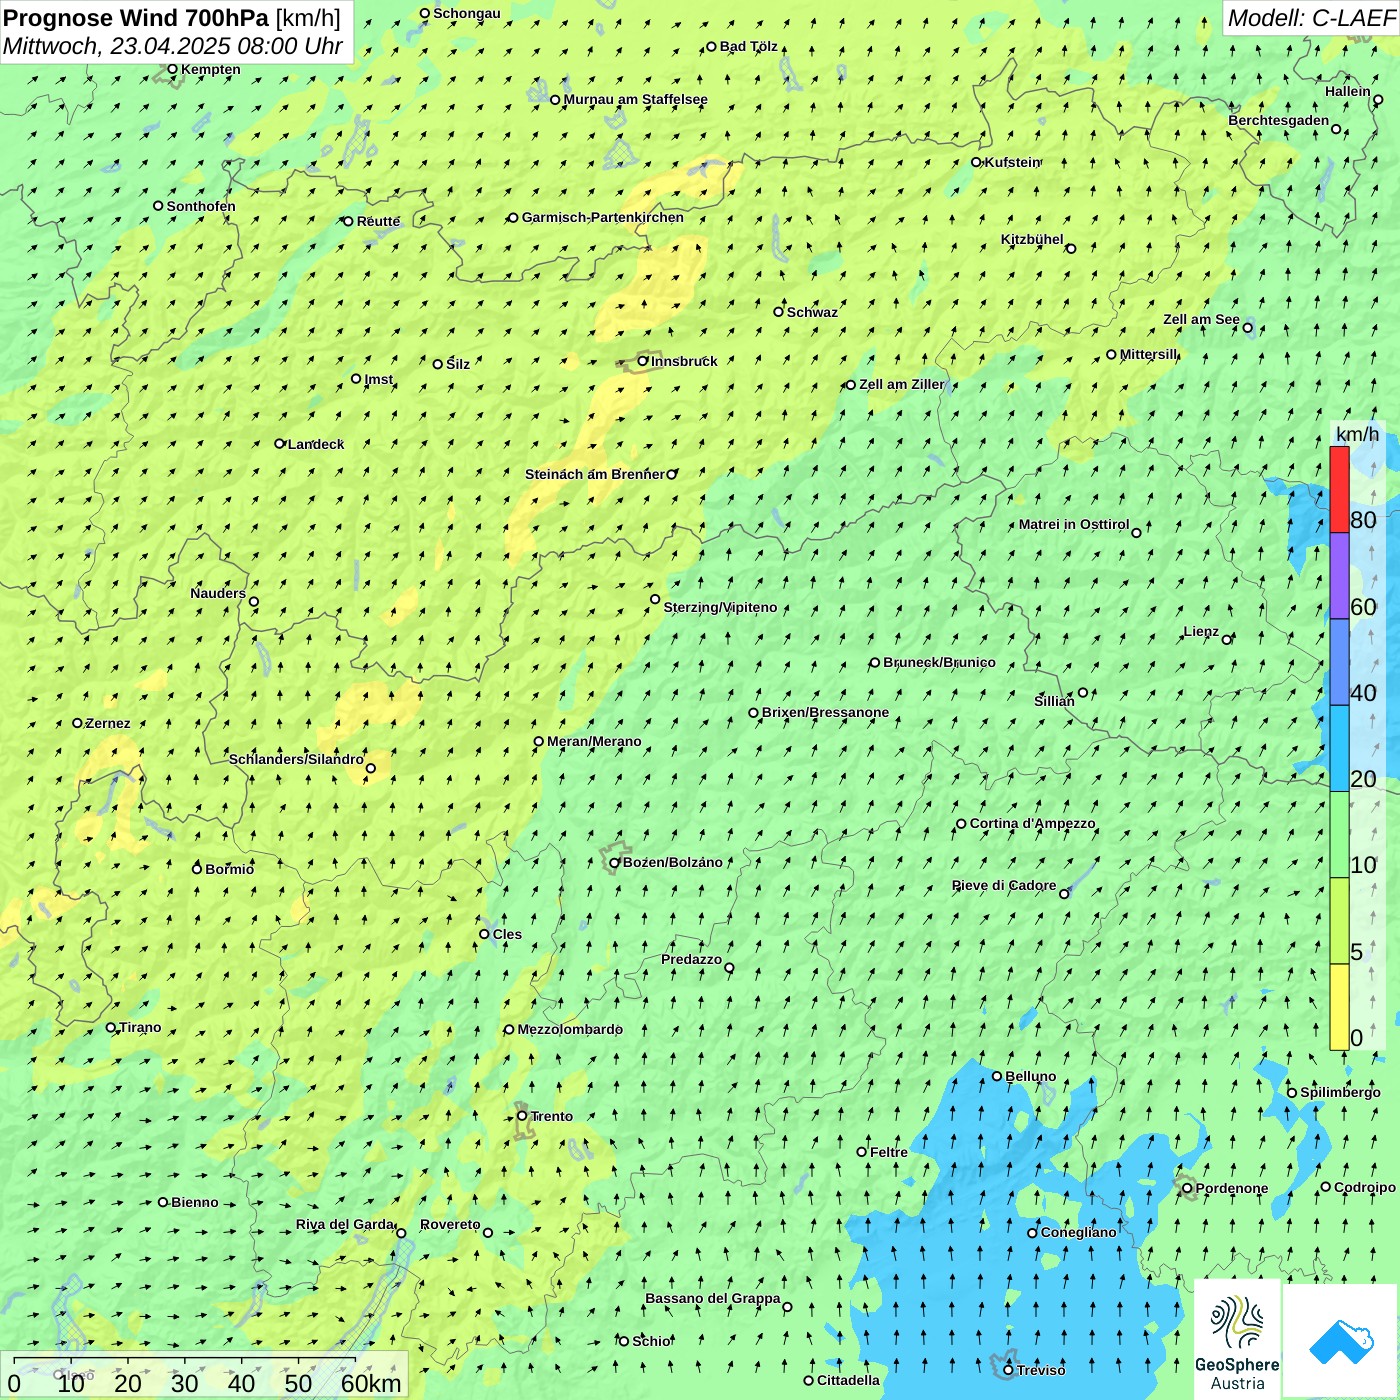Click the Predazzo label

[x=691, y=959]
